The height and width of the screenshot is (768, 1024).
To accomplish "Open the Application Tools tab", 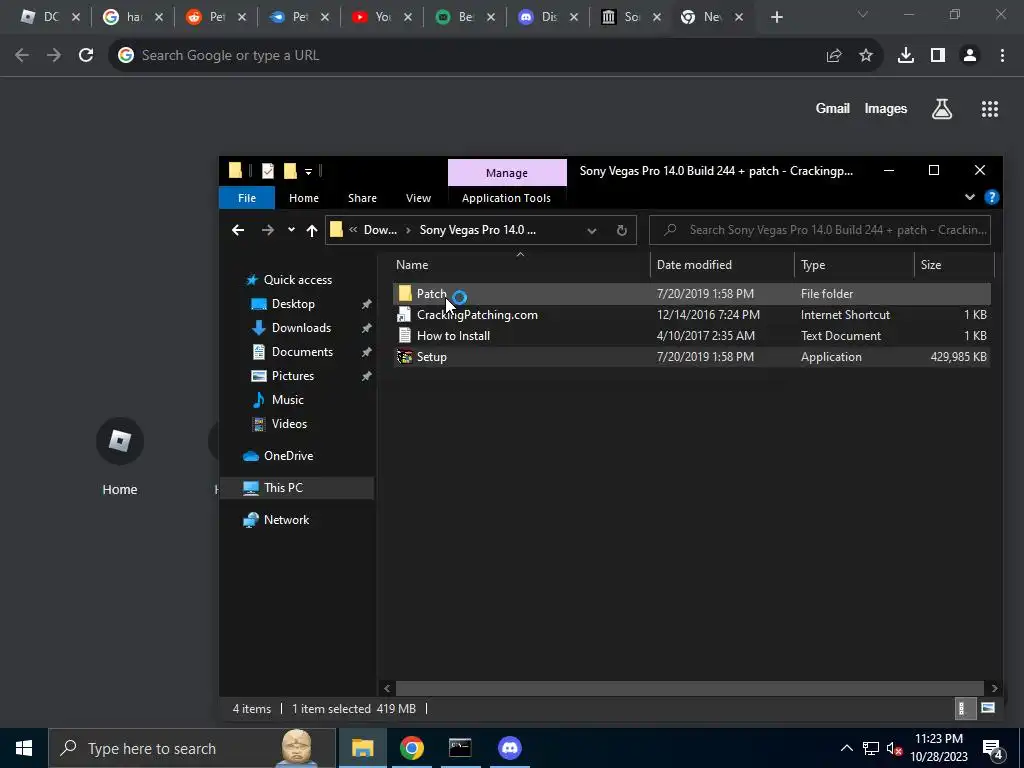I will point(506,198).
